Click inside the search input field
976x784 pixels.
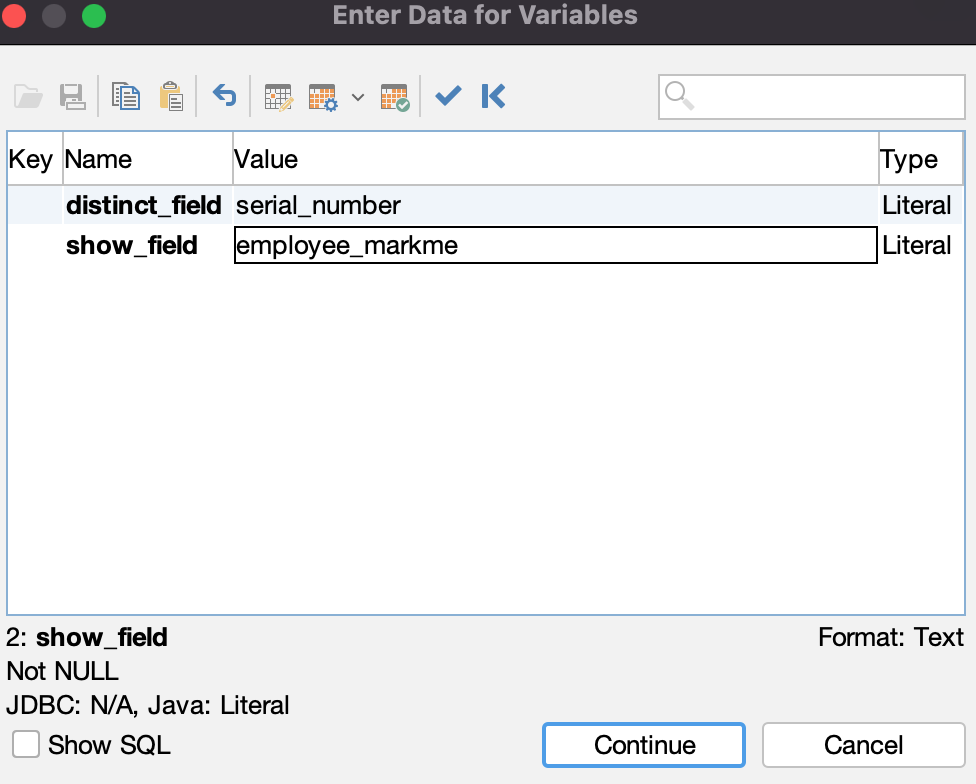[x=810, y=96]
